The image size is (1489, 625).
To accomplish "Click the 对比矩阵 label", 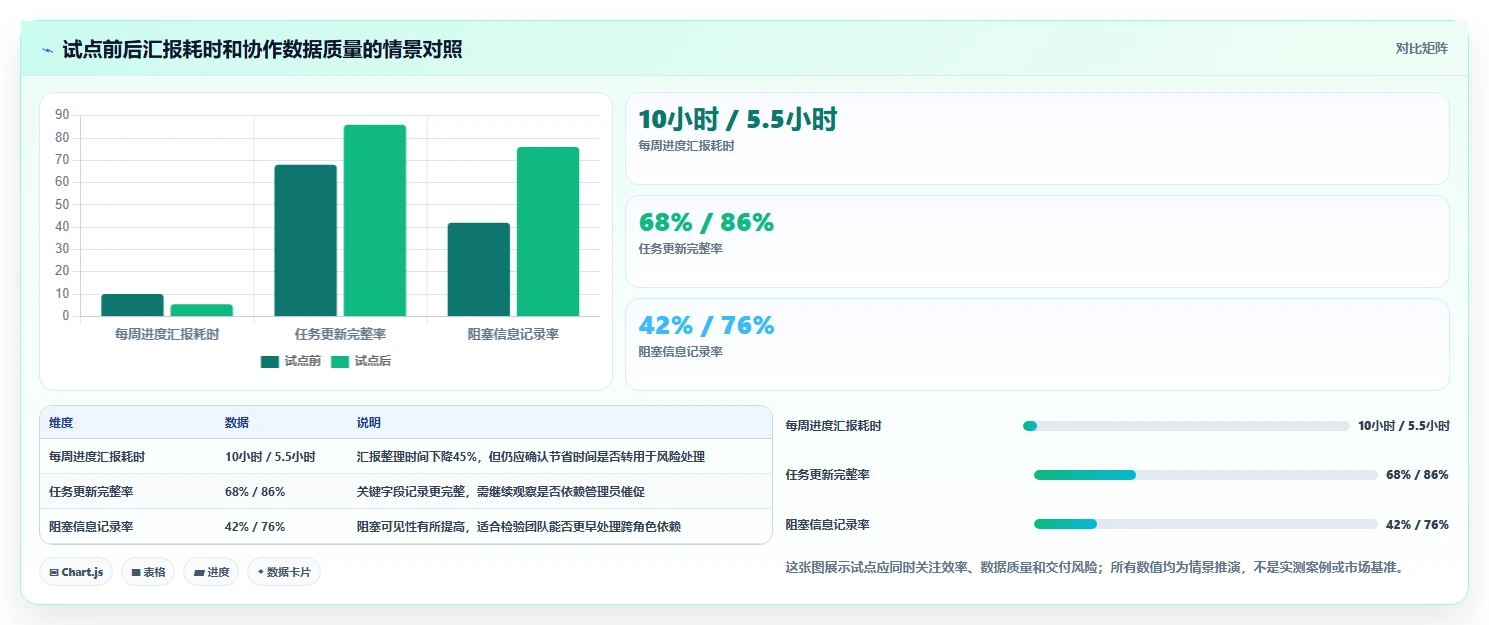I will (1421, 48).
